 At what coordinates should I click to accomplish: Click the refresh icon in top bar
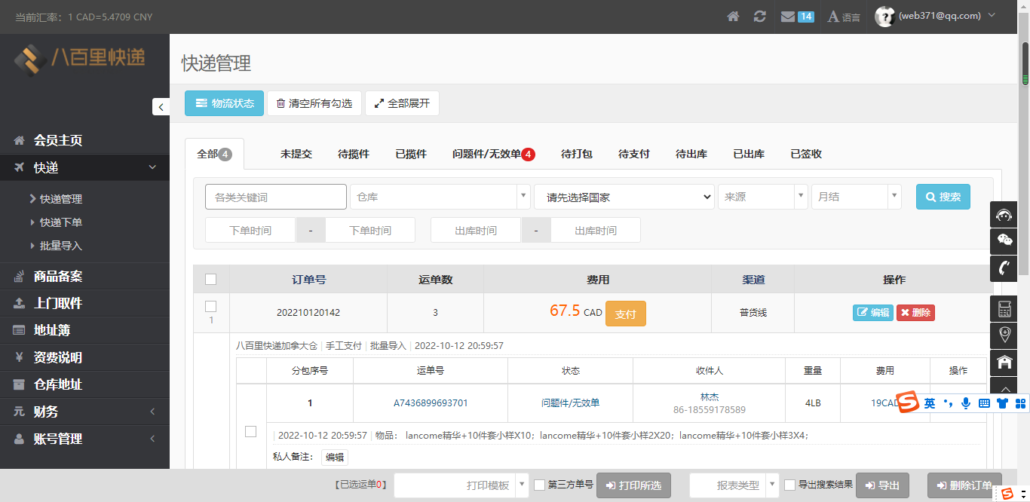coord(760,16)
